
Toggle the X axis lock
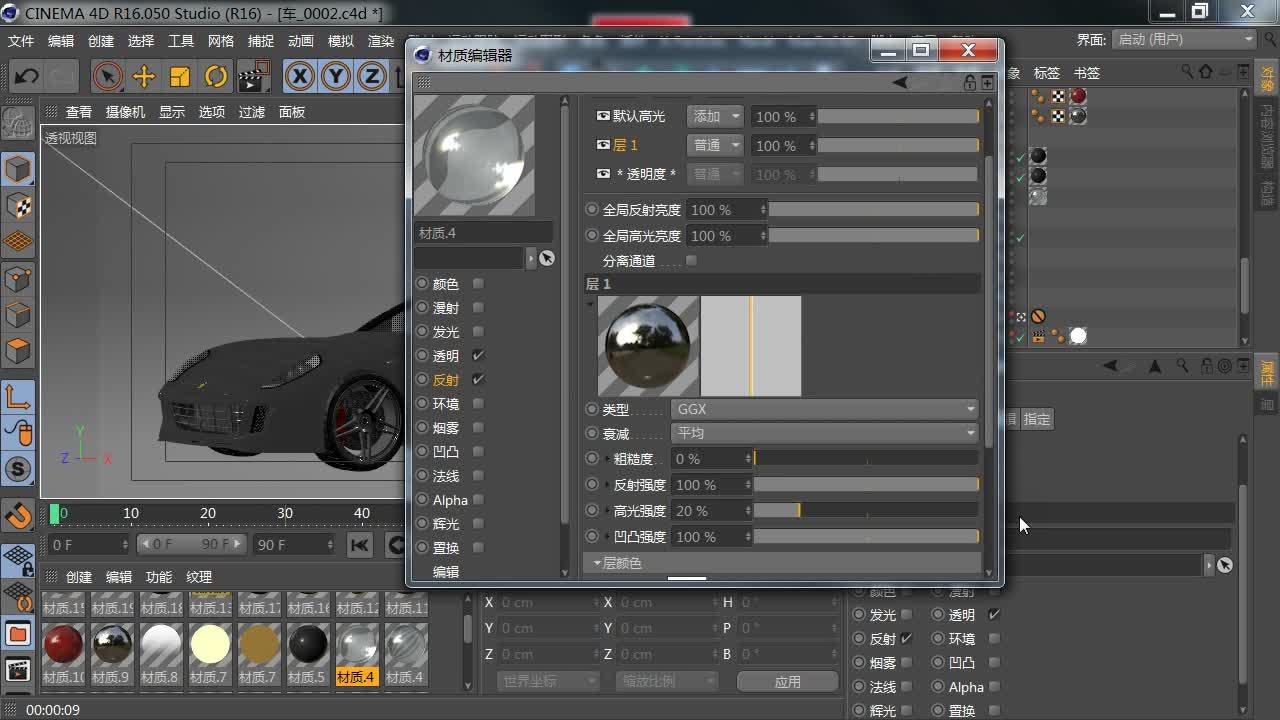pyautogui.click(x=299, y=76)
